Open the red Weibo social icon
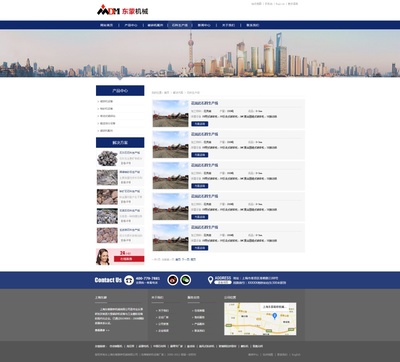The image size is (400, 362). (173, 280)
